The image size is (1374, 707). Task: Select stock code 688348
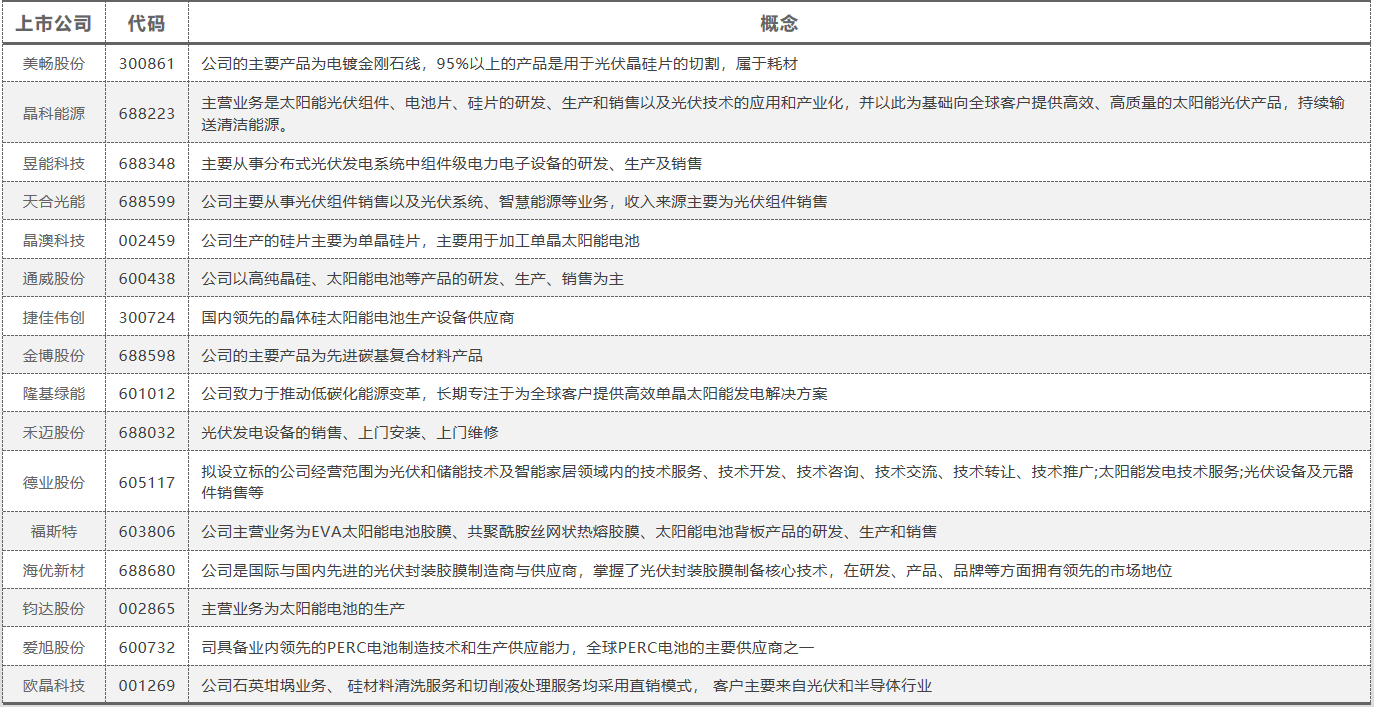(x=146, y=163)
